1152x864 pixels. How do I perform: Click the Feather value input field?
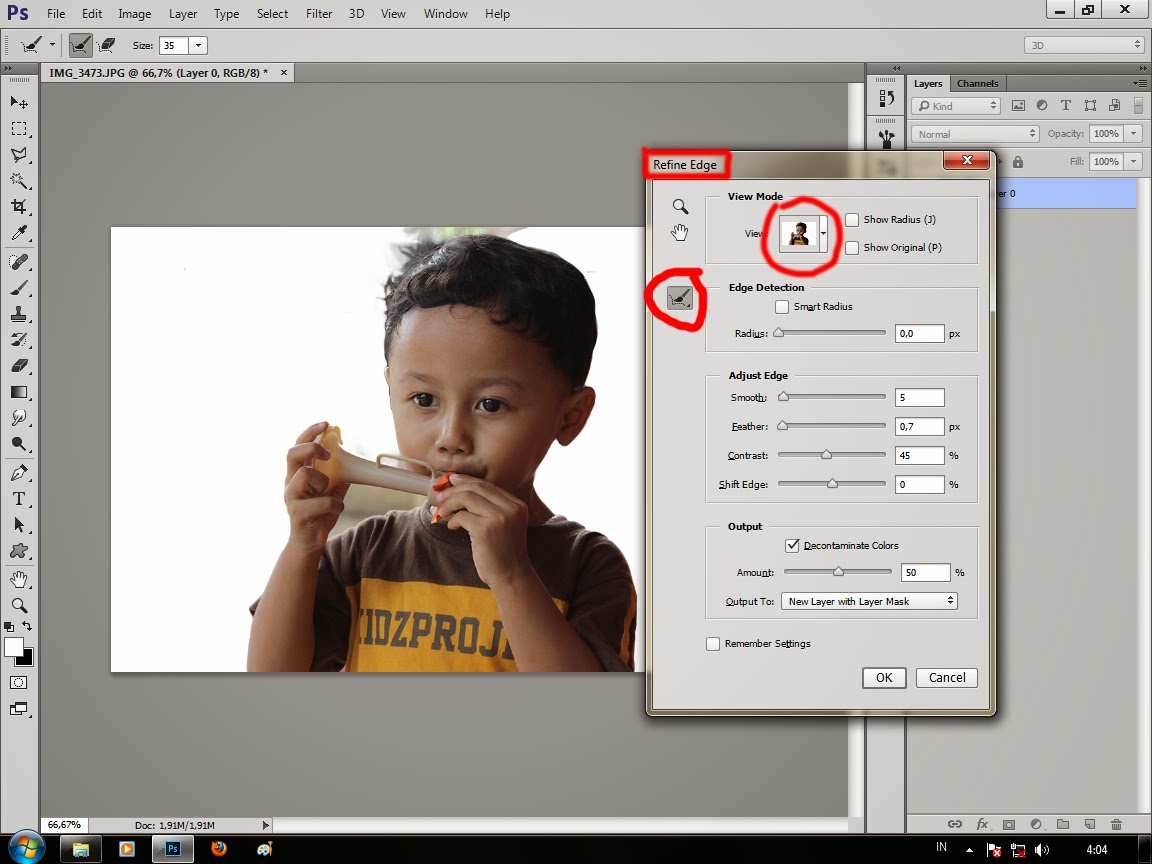[919, 426]
